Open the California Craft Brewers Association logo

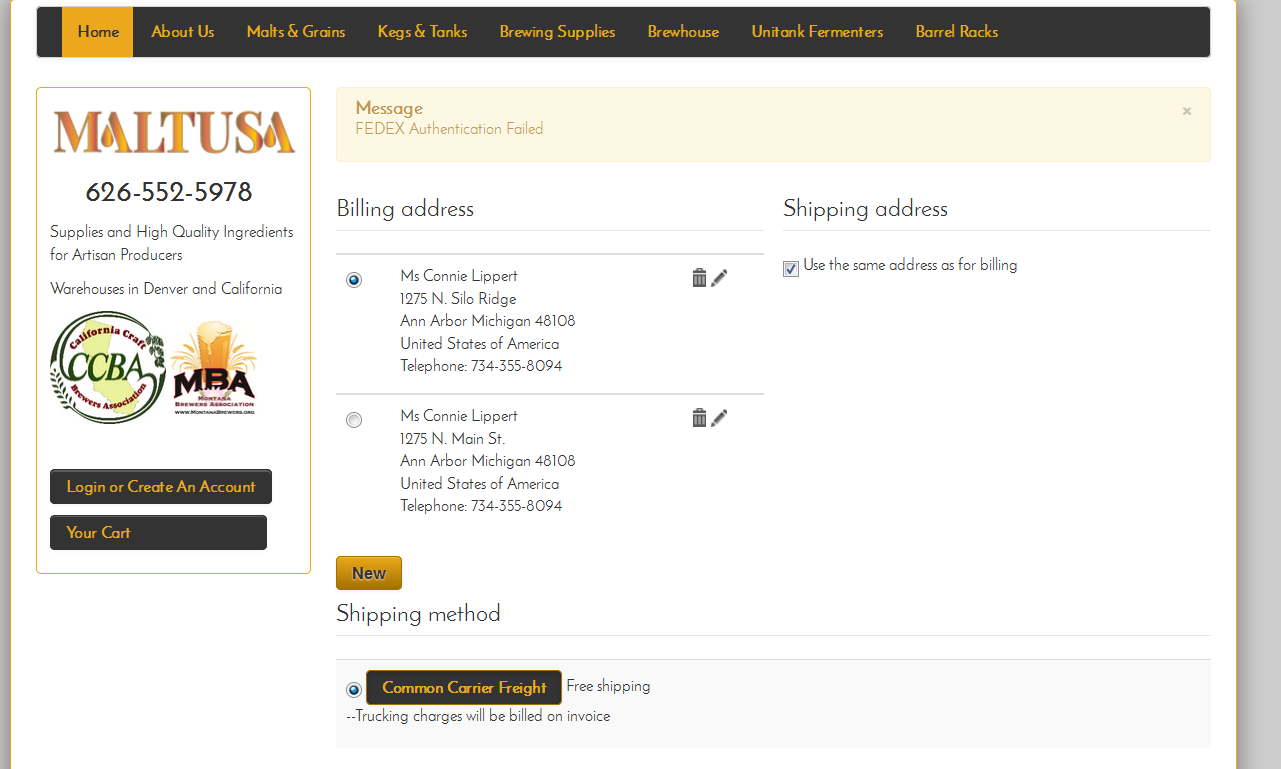point(107,368)
